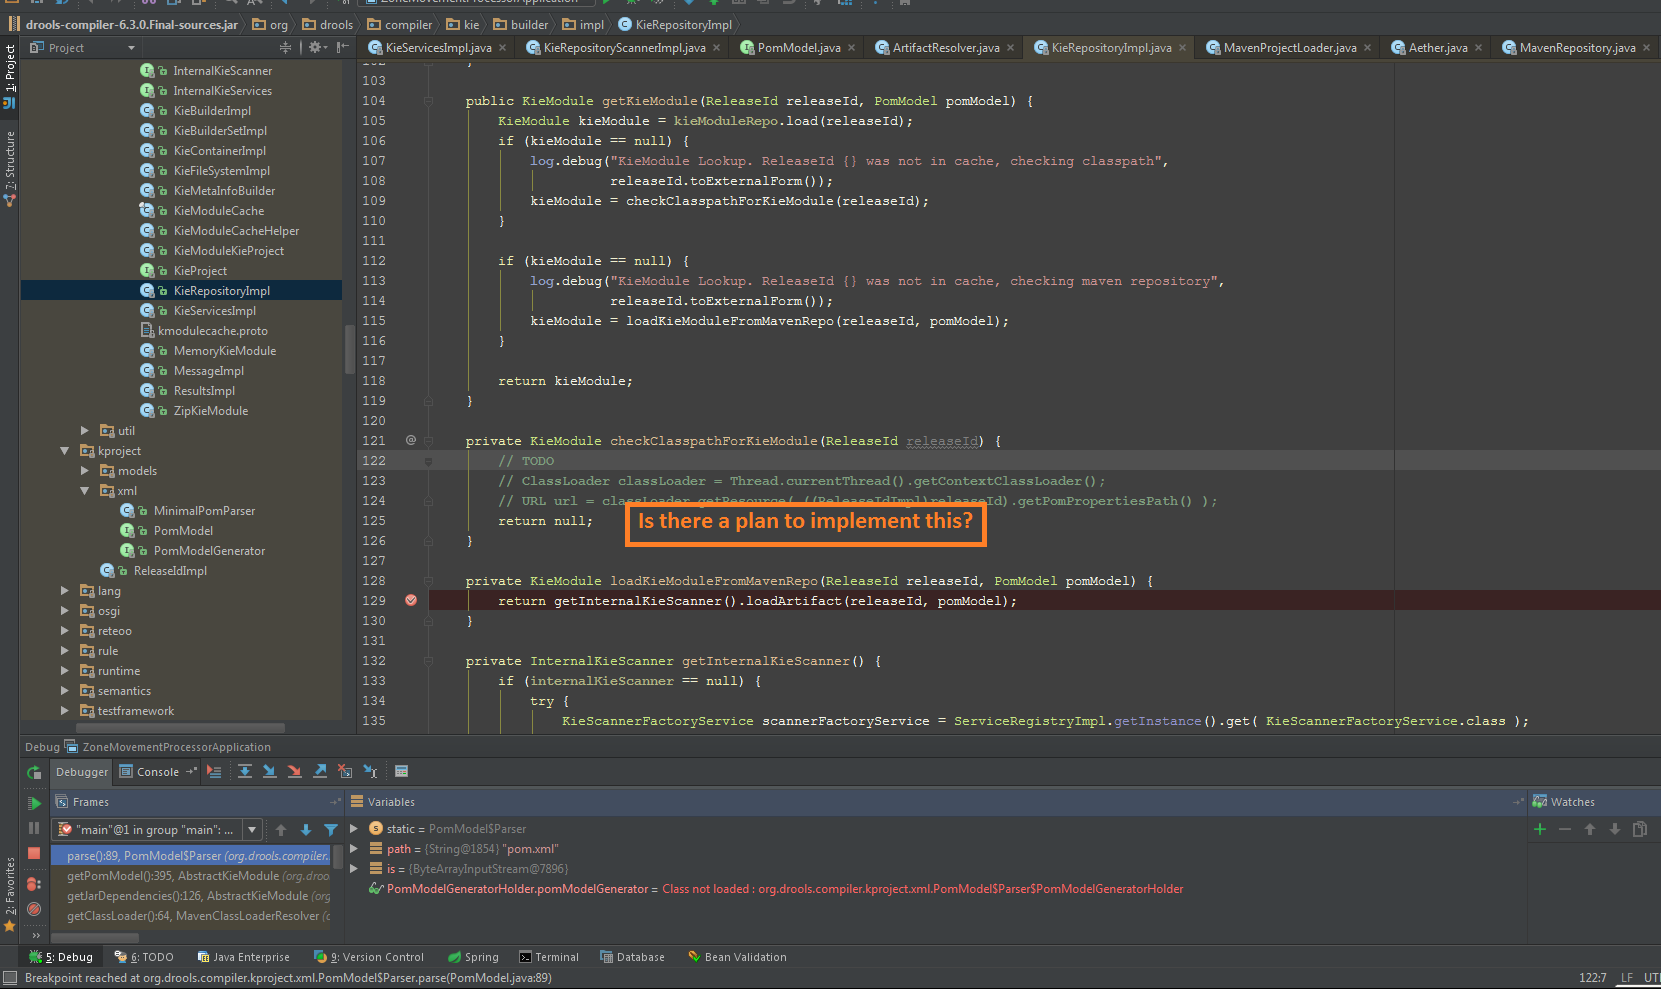Viewport: 1661px width, 989px height.
Task: Collapse the 'kproject' package folder
Action: pyautogui.click(x=65, y=451)
